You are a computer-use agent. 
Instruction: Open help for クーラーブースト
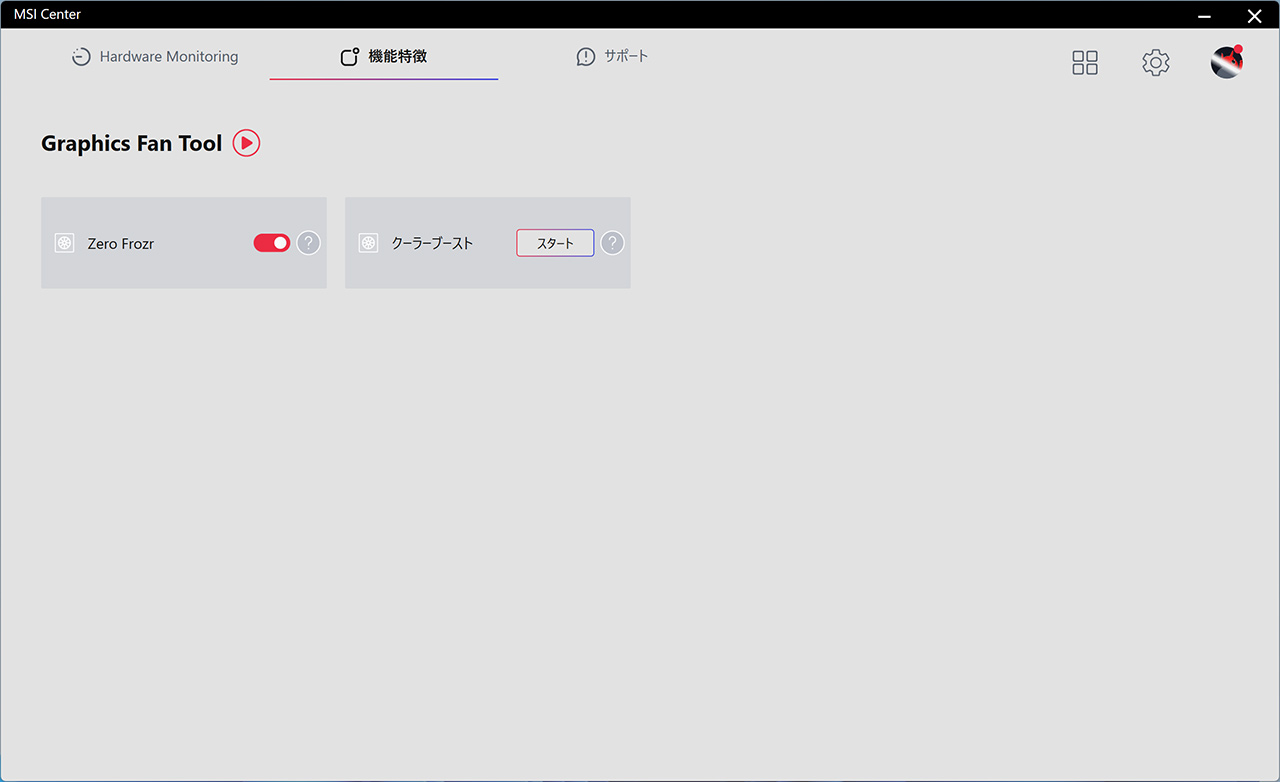[x=612, y=243]
